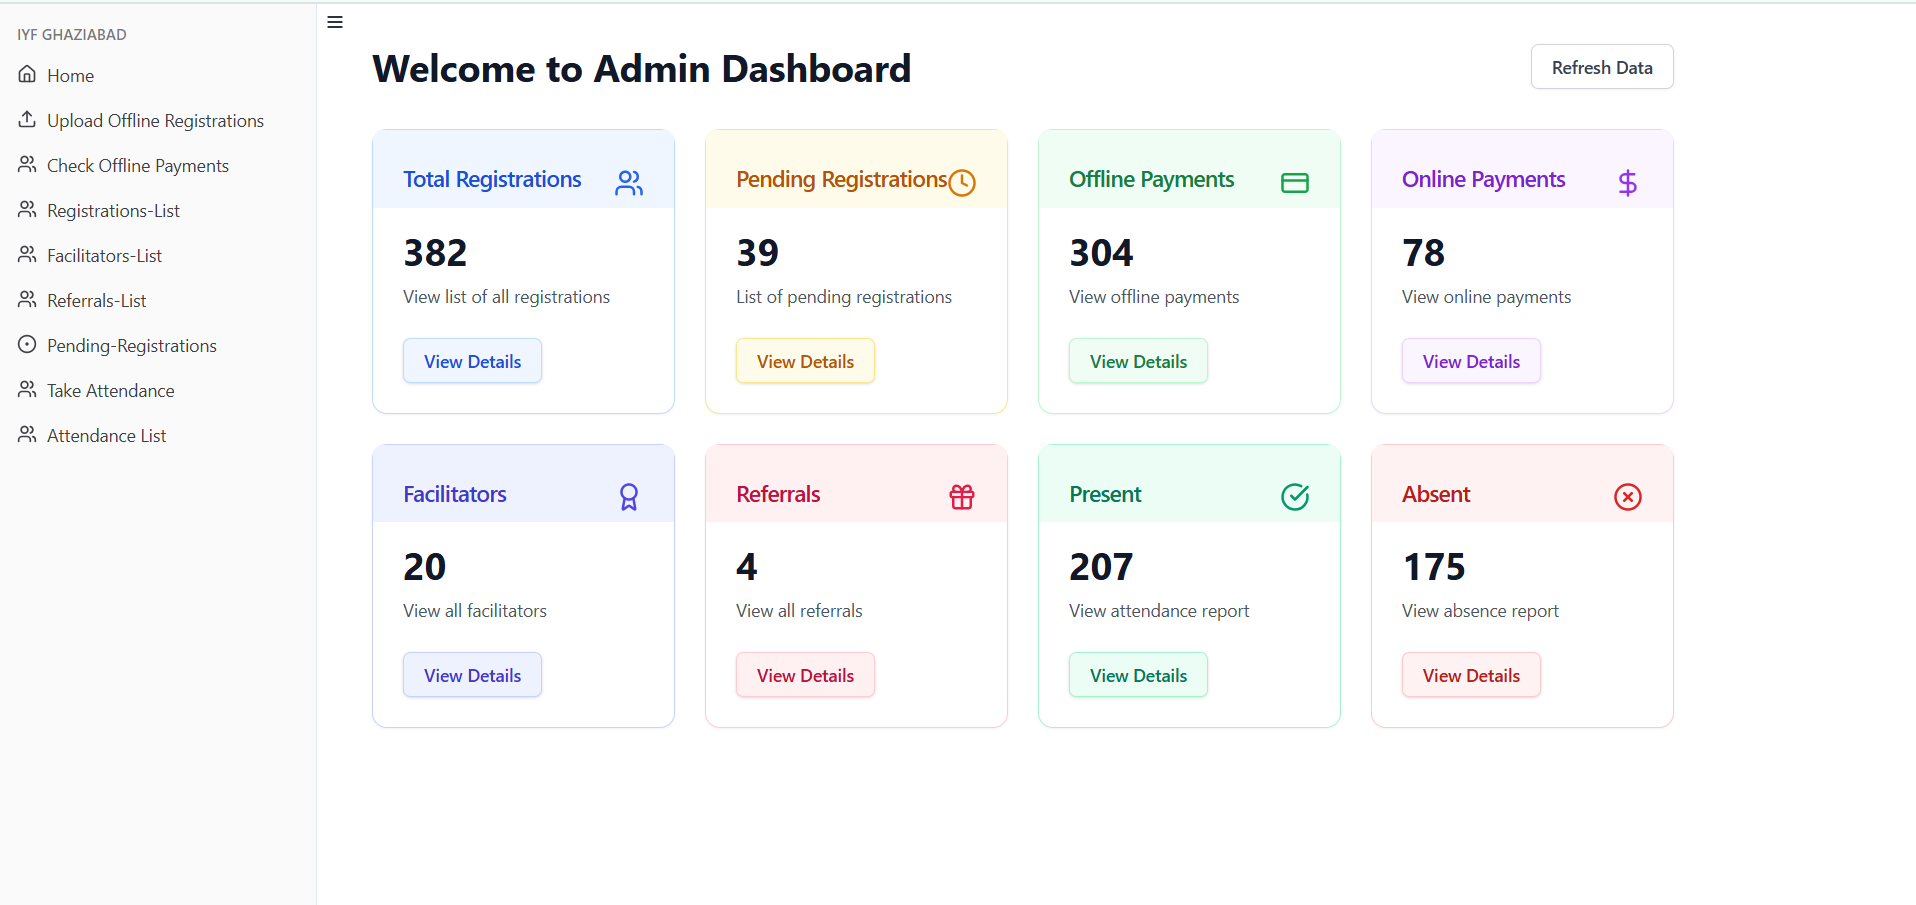The width and height of the screenshot is (1916, 905).
Task: Navigate to Attendance List in sidebar
Action: click(106, 436)
